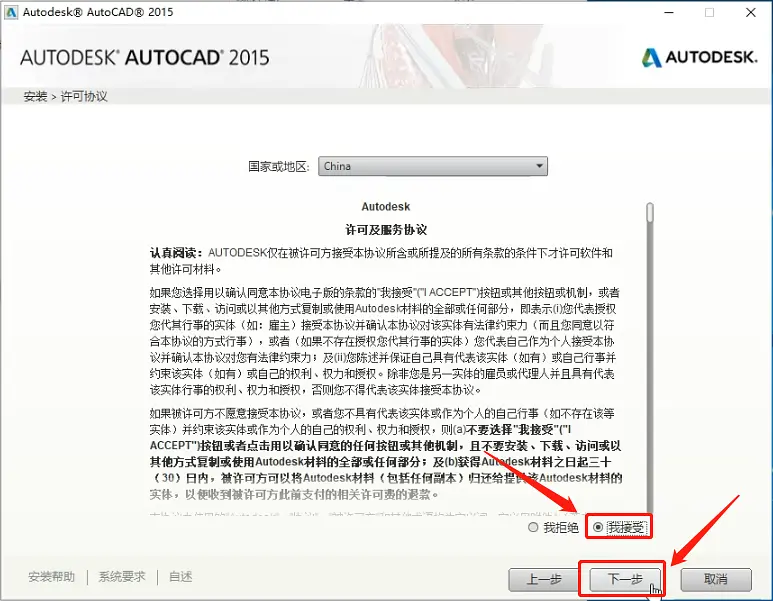Click the 国家或地区 label text
The height and width of the screenshot is (601, 773).
click(279, 167)
